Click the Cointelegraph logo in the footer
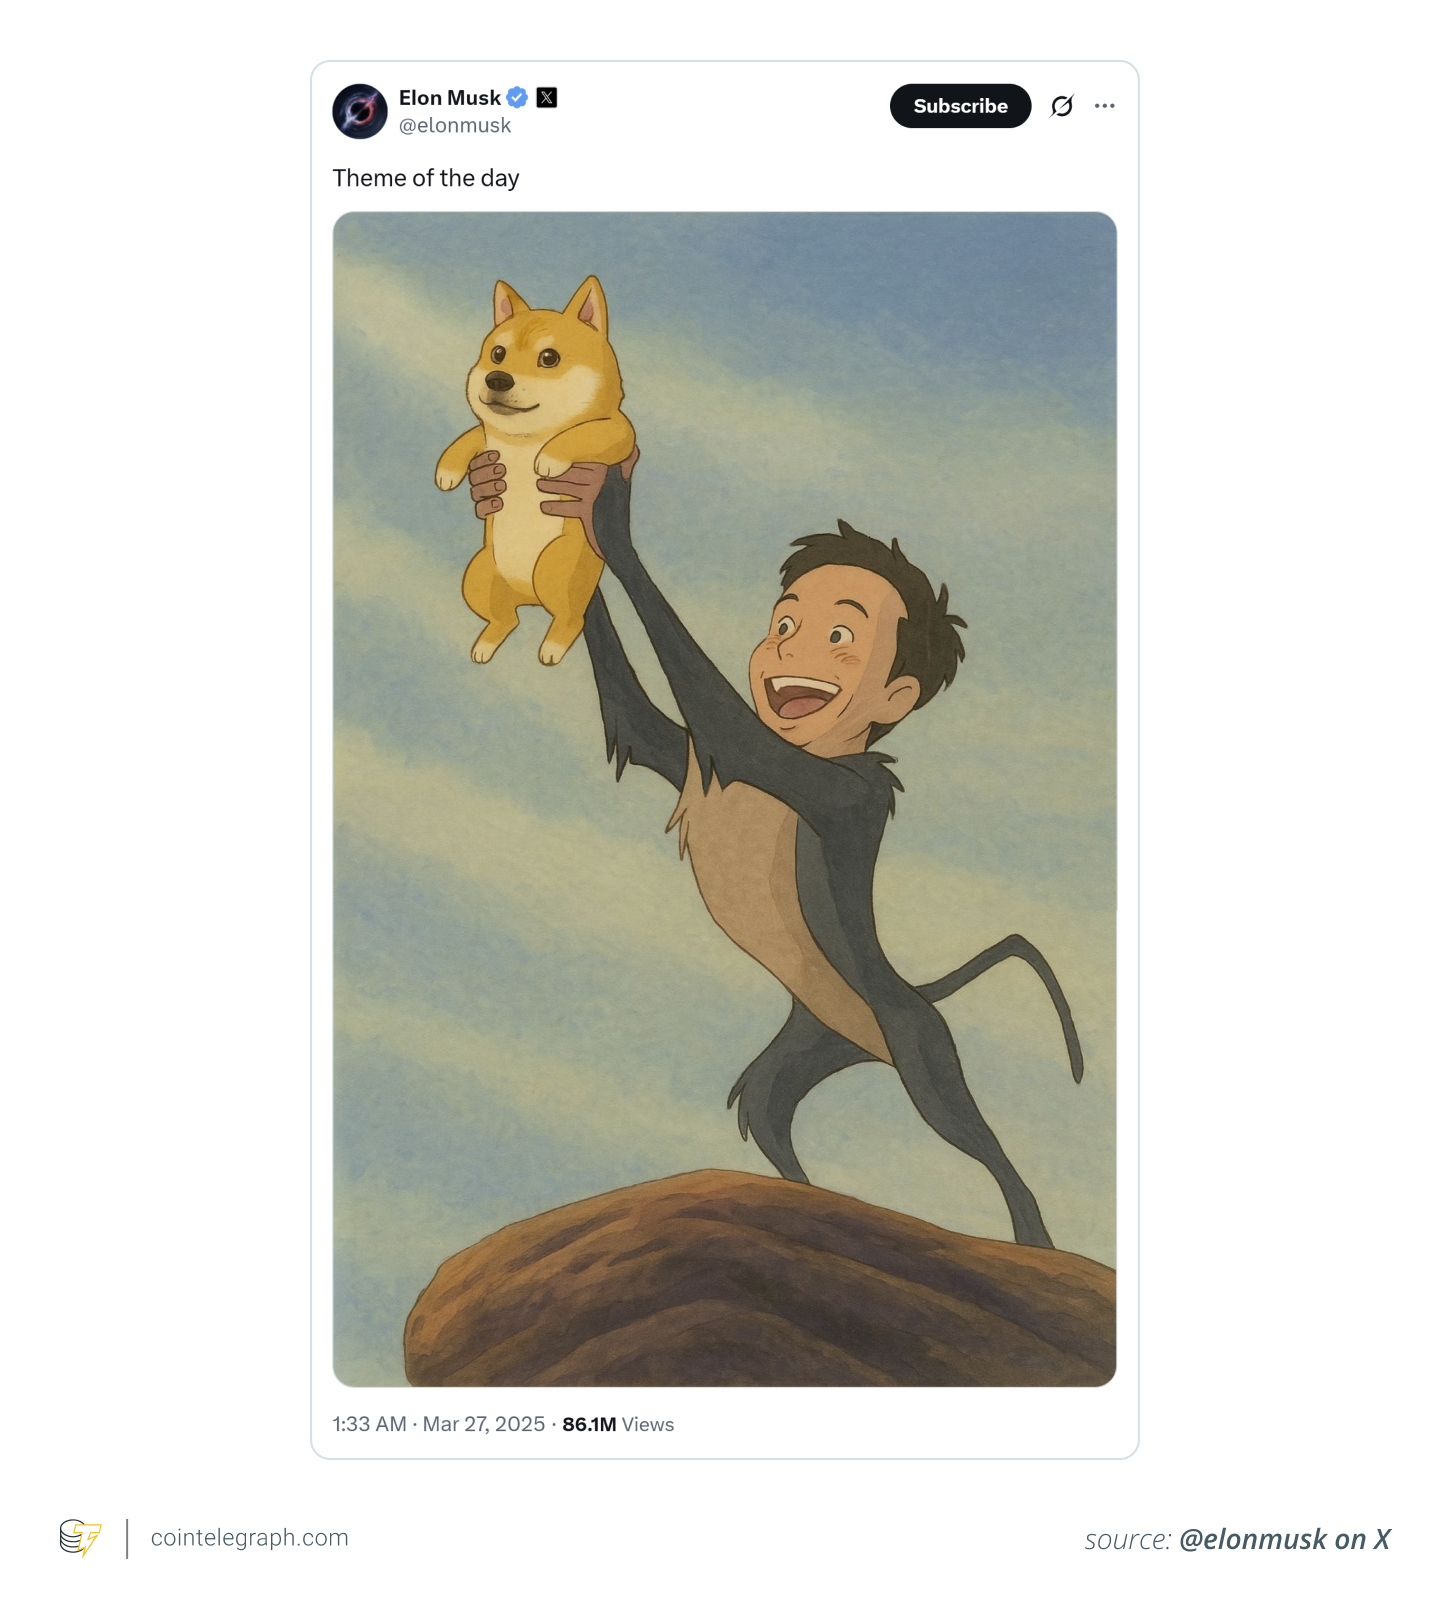Screen dimensions: 1450x1619 81,1538
